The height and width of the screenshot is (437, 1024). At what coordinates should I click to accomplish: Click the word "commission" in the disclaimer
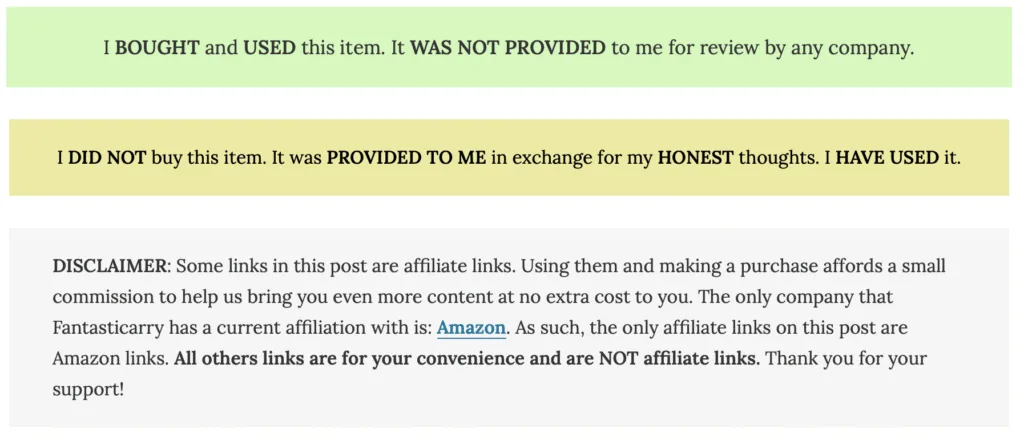100,297
